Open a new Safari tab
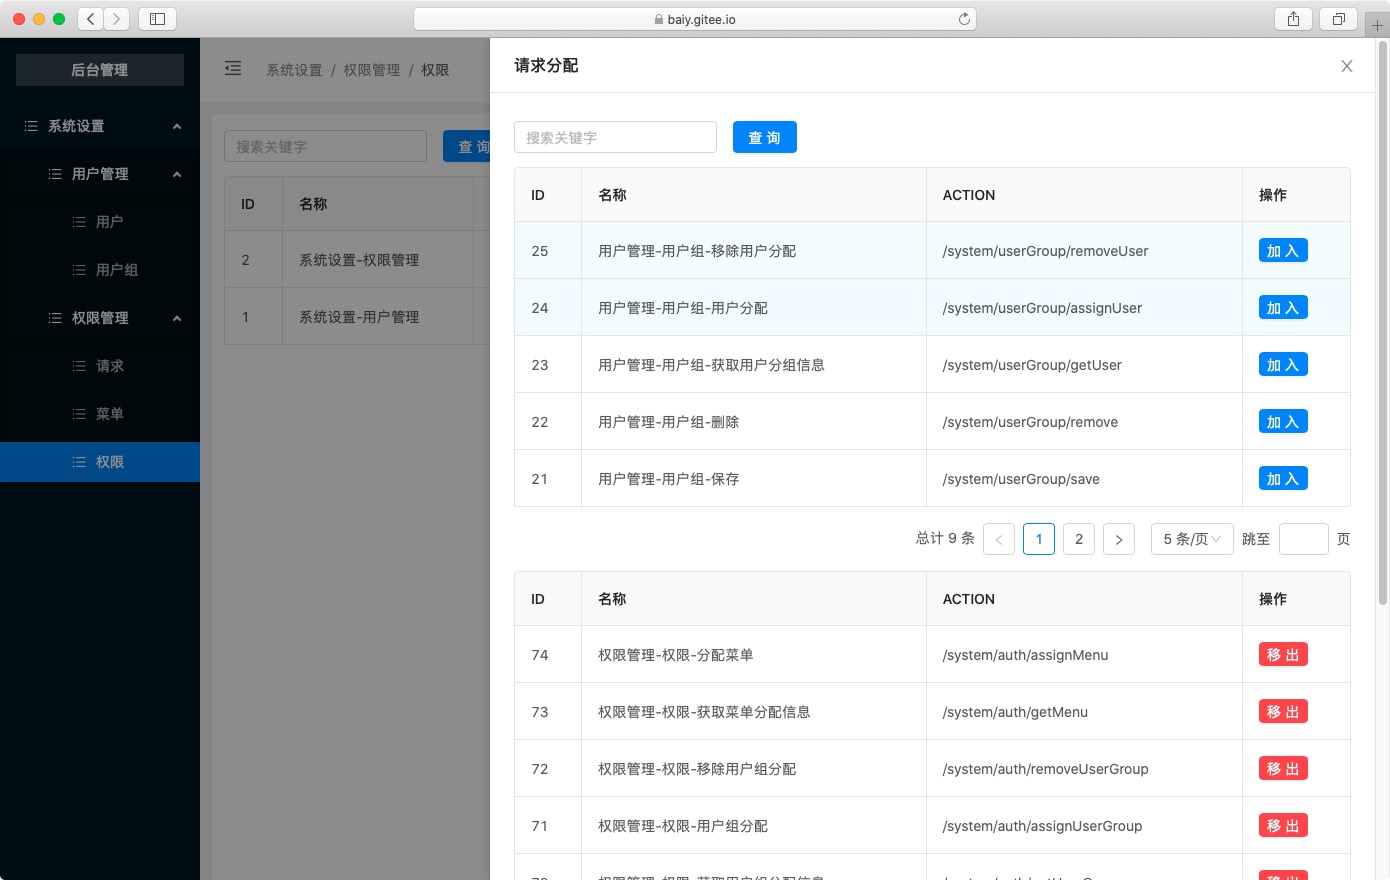Screen dimensions: 1390x880 (1377, 25)
